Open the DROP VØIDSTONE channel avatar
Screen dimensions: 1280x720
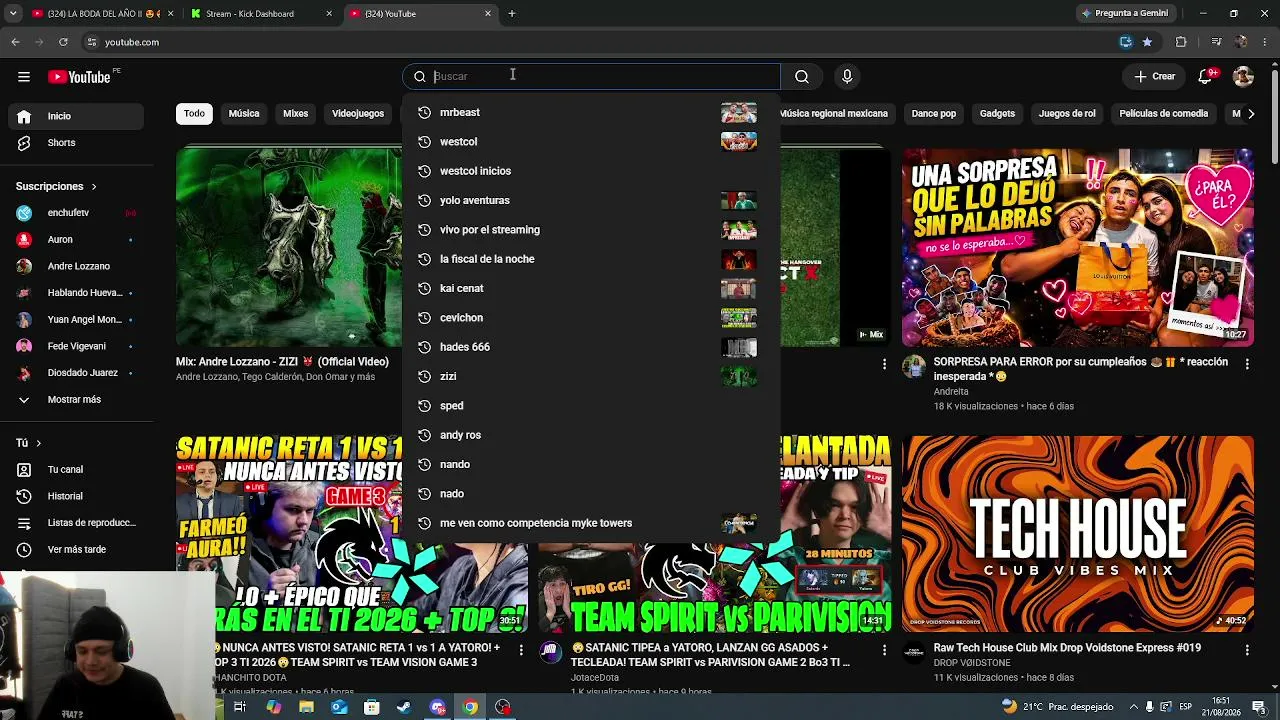[914, 653]
